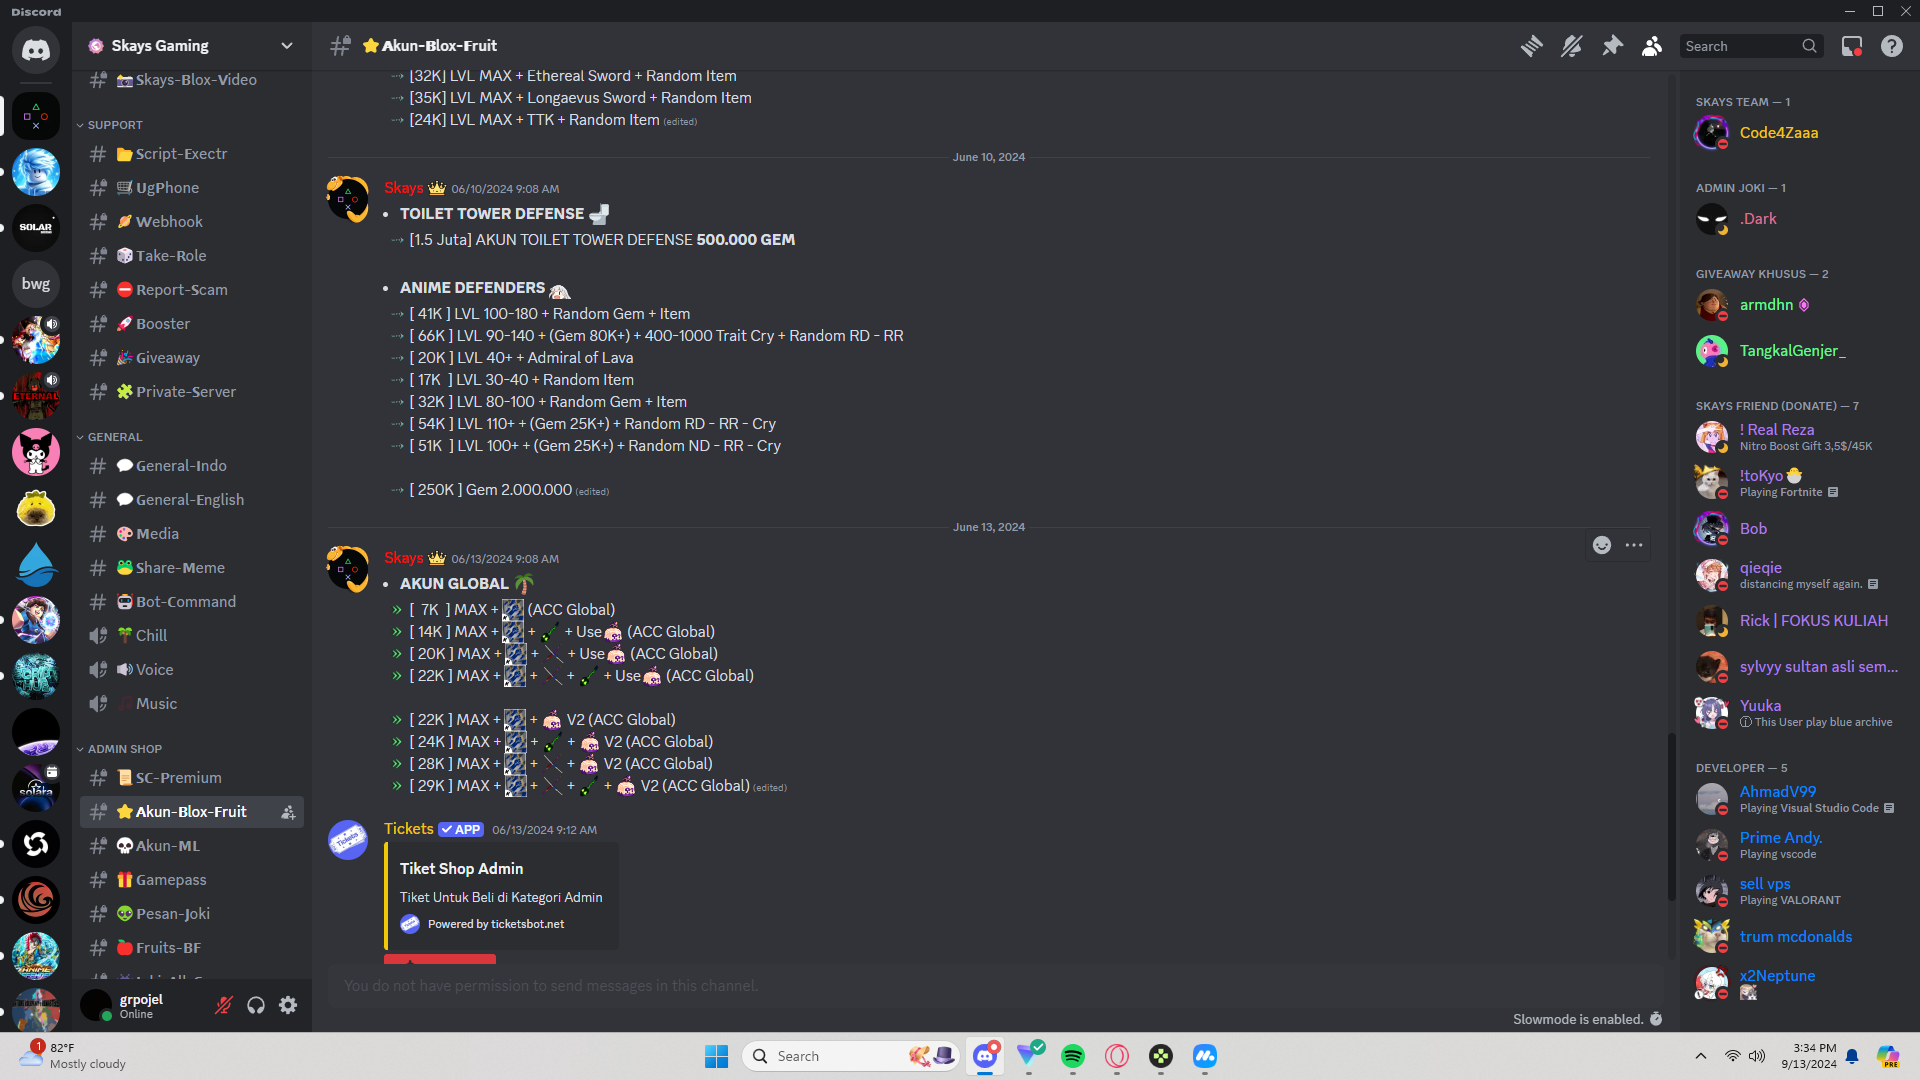Toggle microphone mute in user panel
Screen dimensions: 1920x1080
(224, 1005)
